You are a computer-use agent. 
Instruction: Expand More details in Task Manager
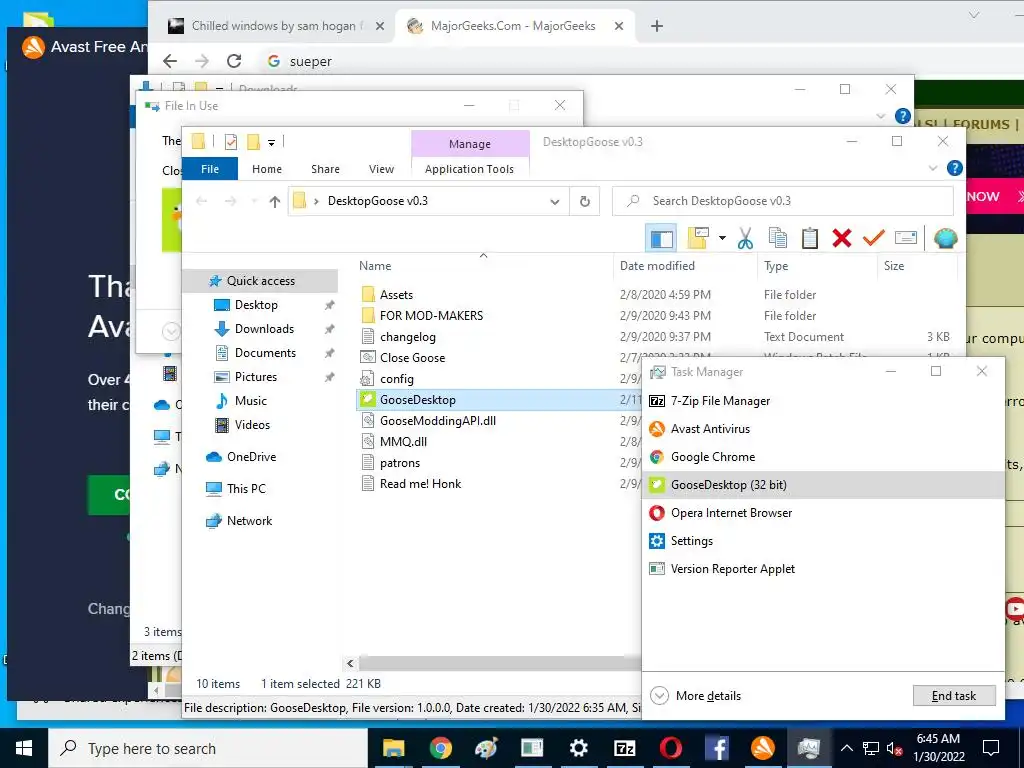[696, 696]
